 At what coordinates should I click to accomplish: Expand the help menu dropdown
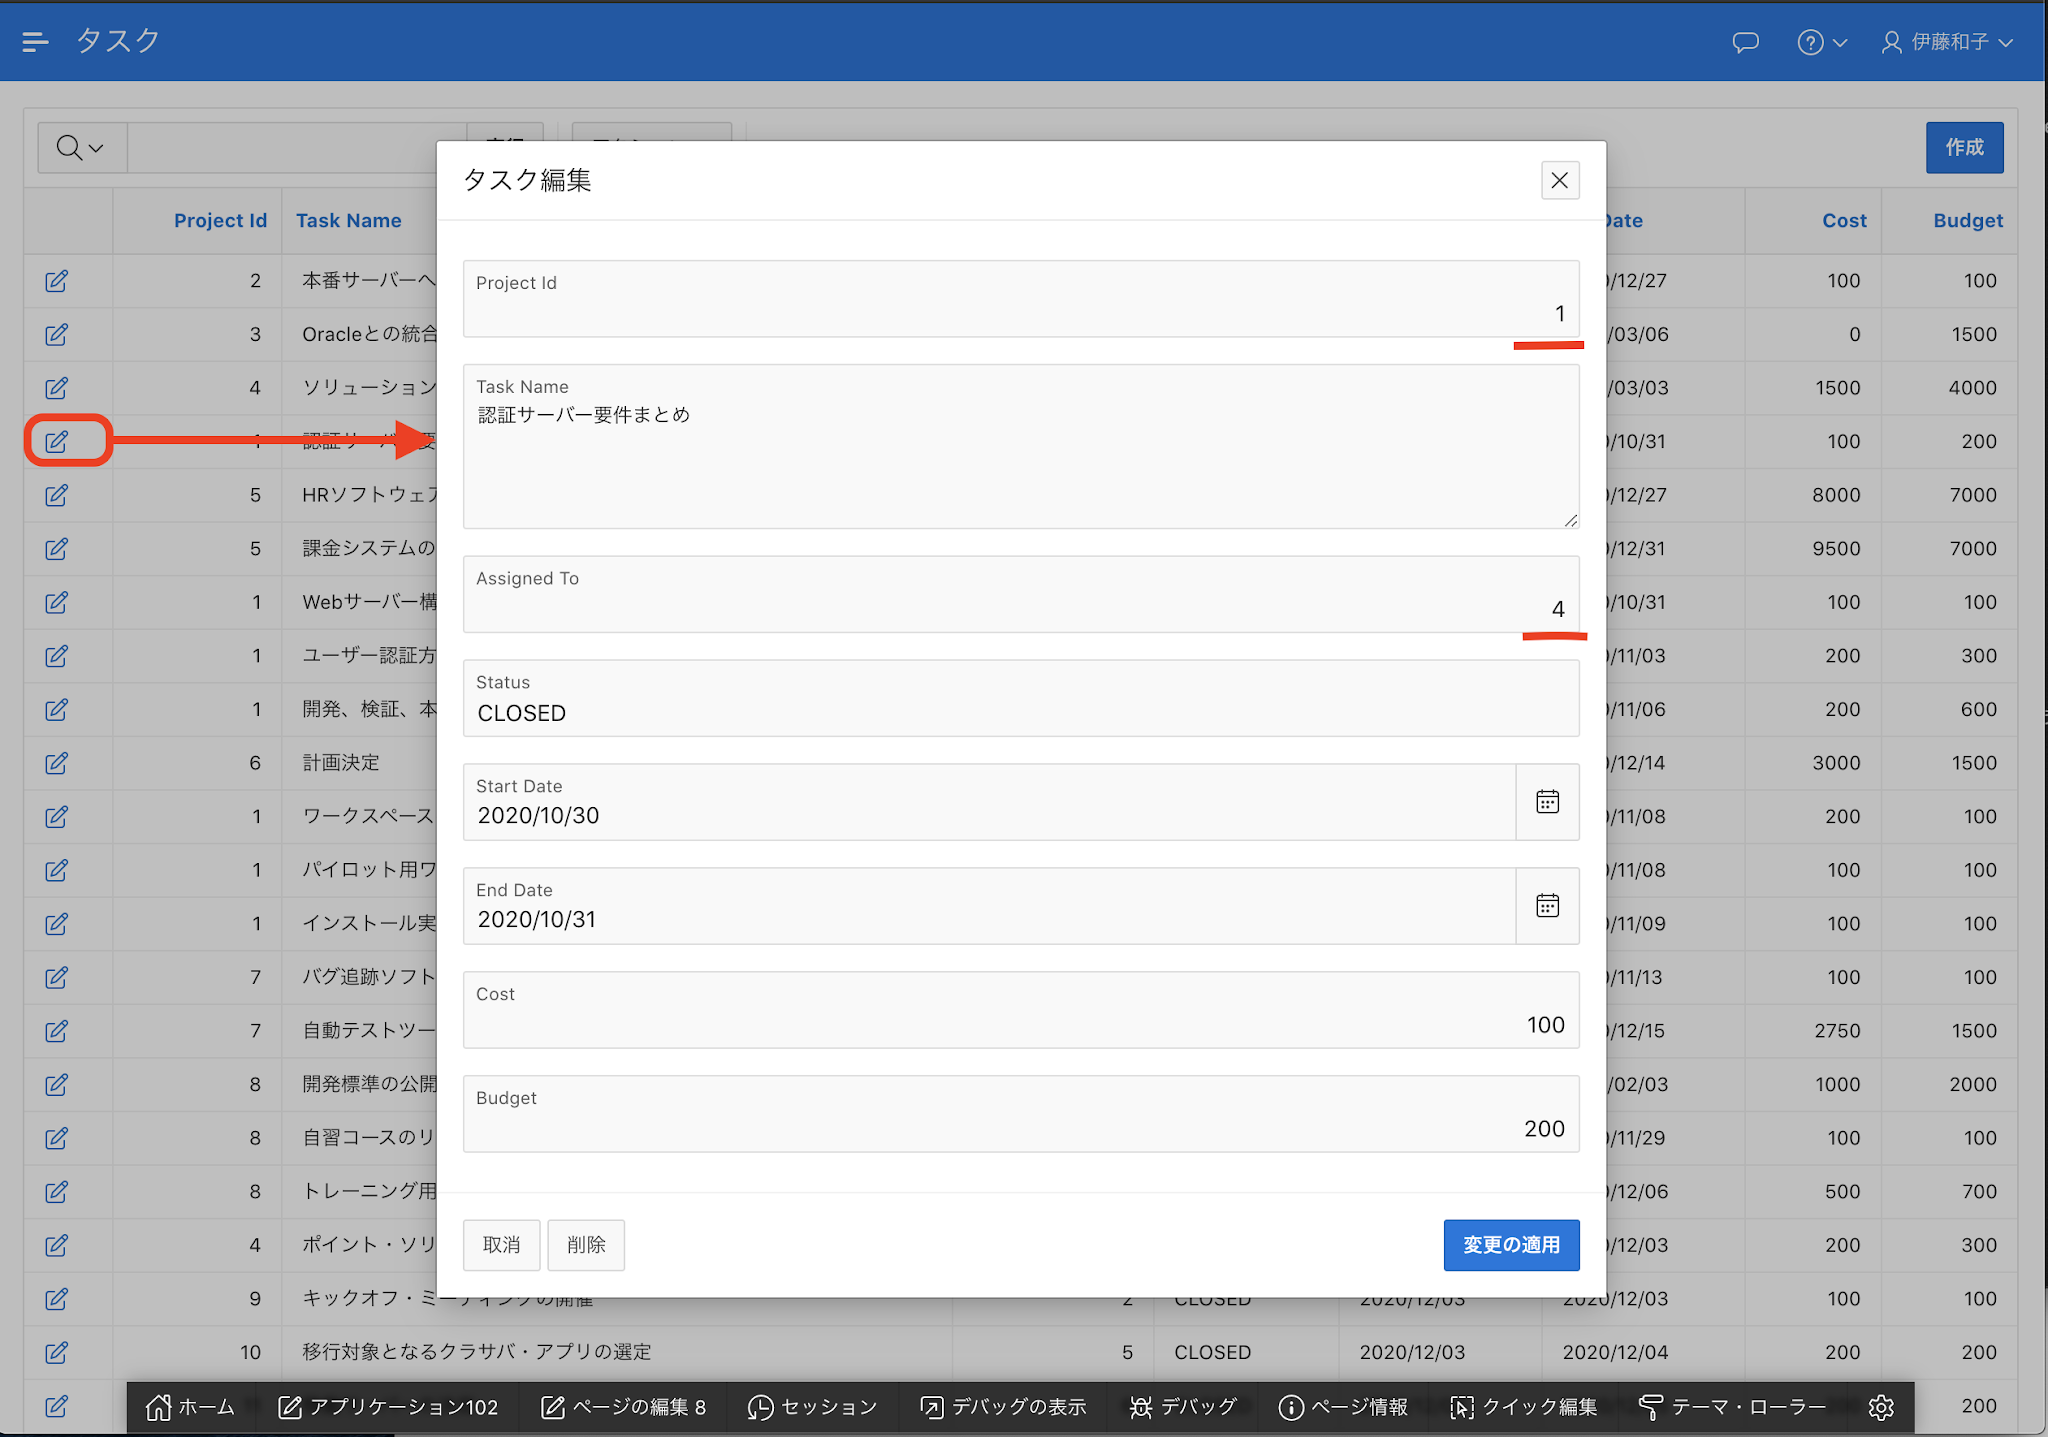click(x=1821, y=42)
